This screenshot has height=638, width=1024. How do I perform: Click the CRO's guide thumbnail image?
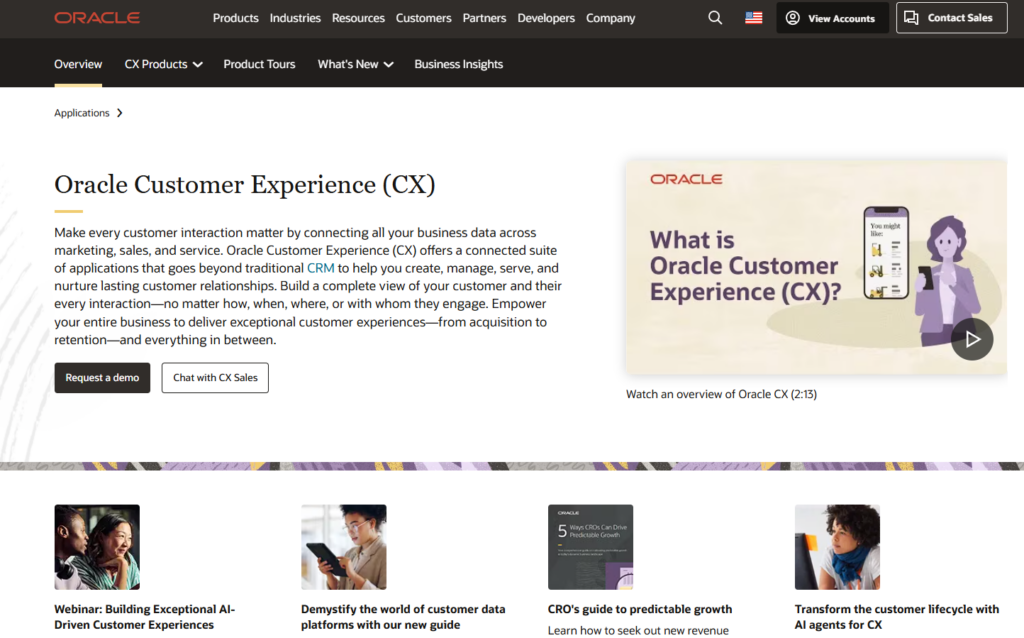coord(590,547)
